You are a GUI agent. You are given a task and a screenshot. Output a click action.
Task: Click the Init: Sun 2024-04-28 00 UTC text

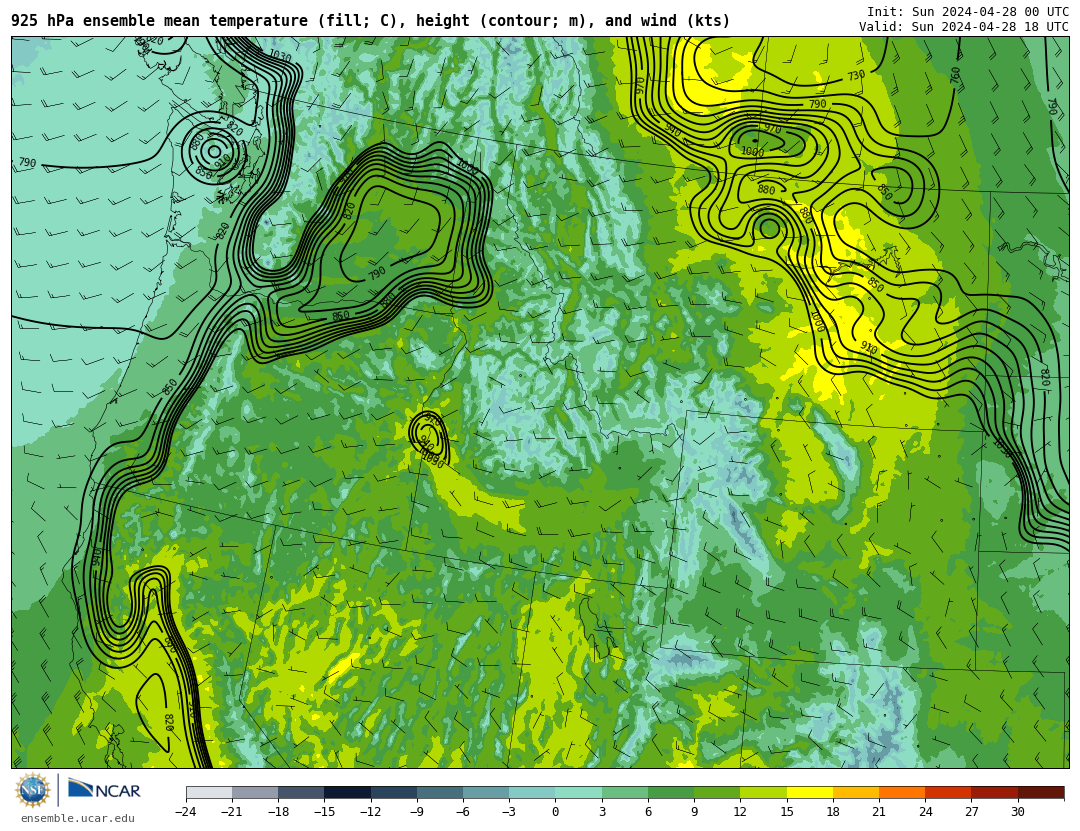(x=967, y=12)
